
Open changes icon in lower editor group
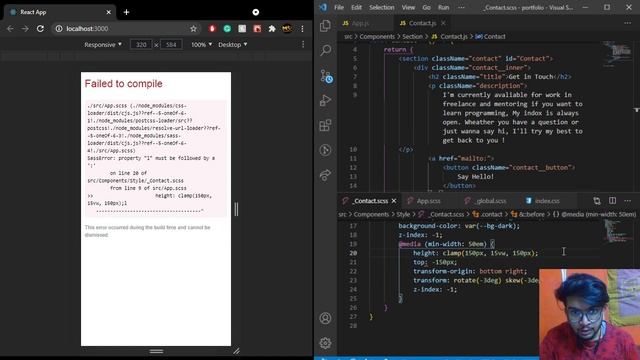click(597, 200)
